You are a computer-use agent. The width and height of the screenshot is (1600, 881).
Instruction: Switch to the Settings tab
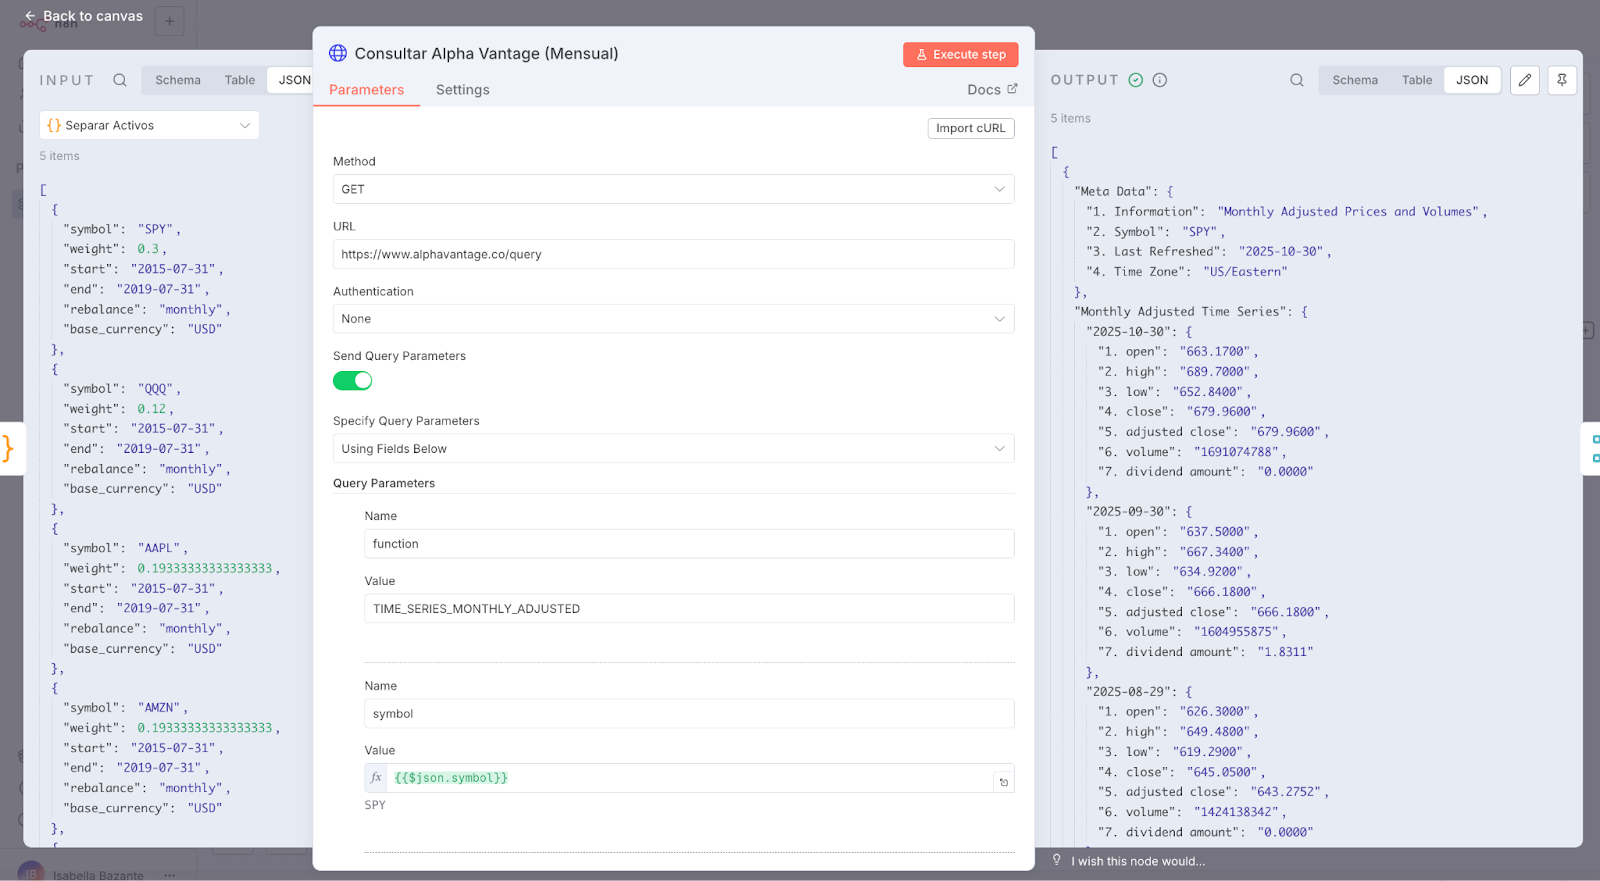point(462,90)
